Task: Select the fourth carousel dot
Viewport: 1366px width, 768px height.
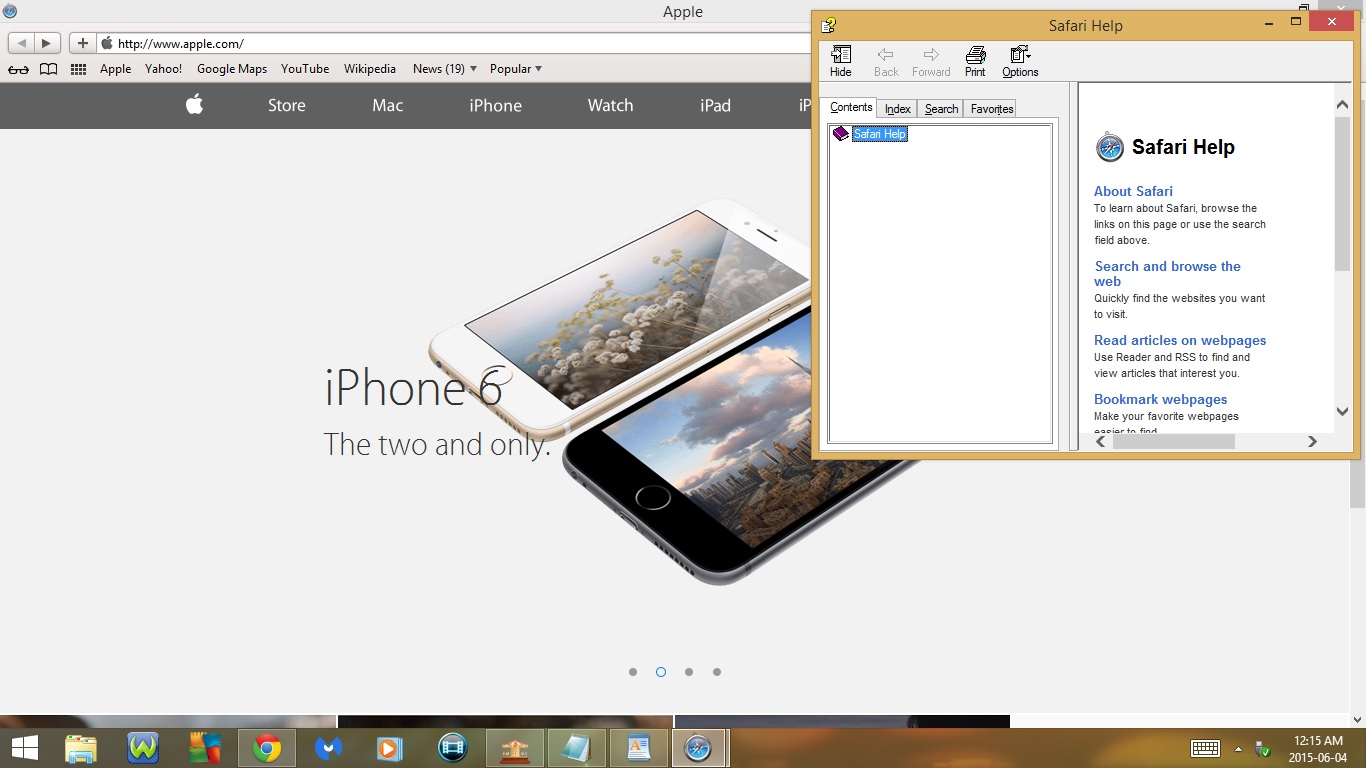Action: (x=717, y=672)
